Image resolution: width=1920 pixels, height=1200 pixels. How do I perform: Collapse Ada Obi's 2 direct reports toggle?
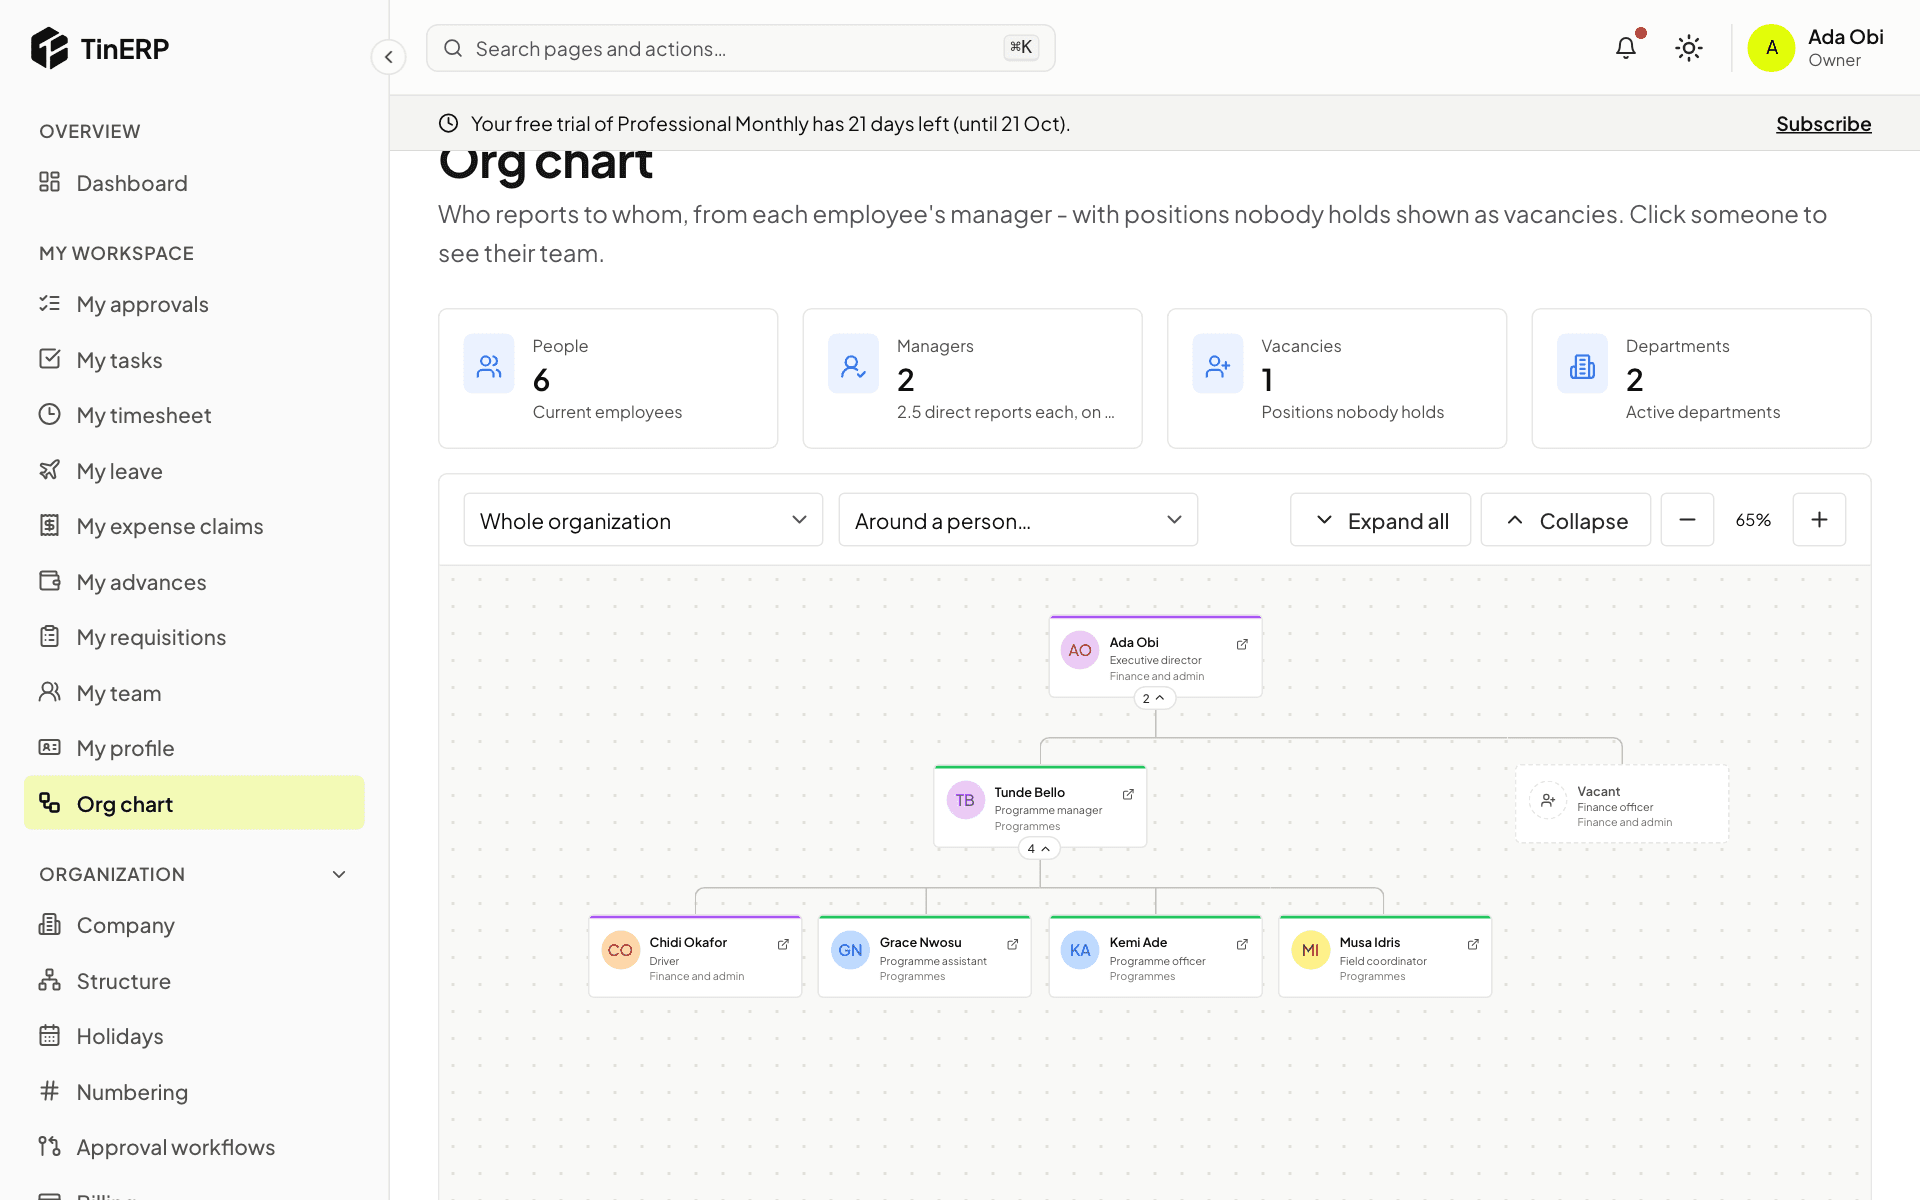[1154, 699]
